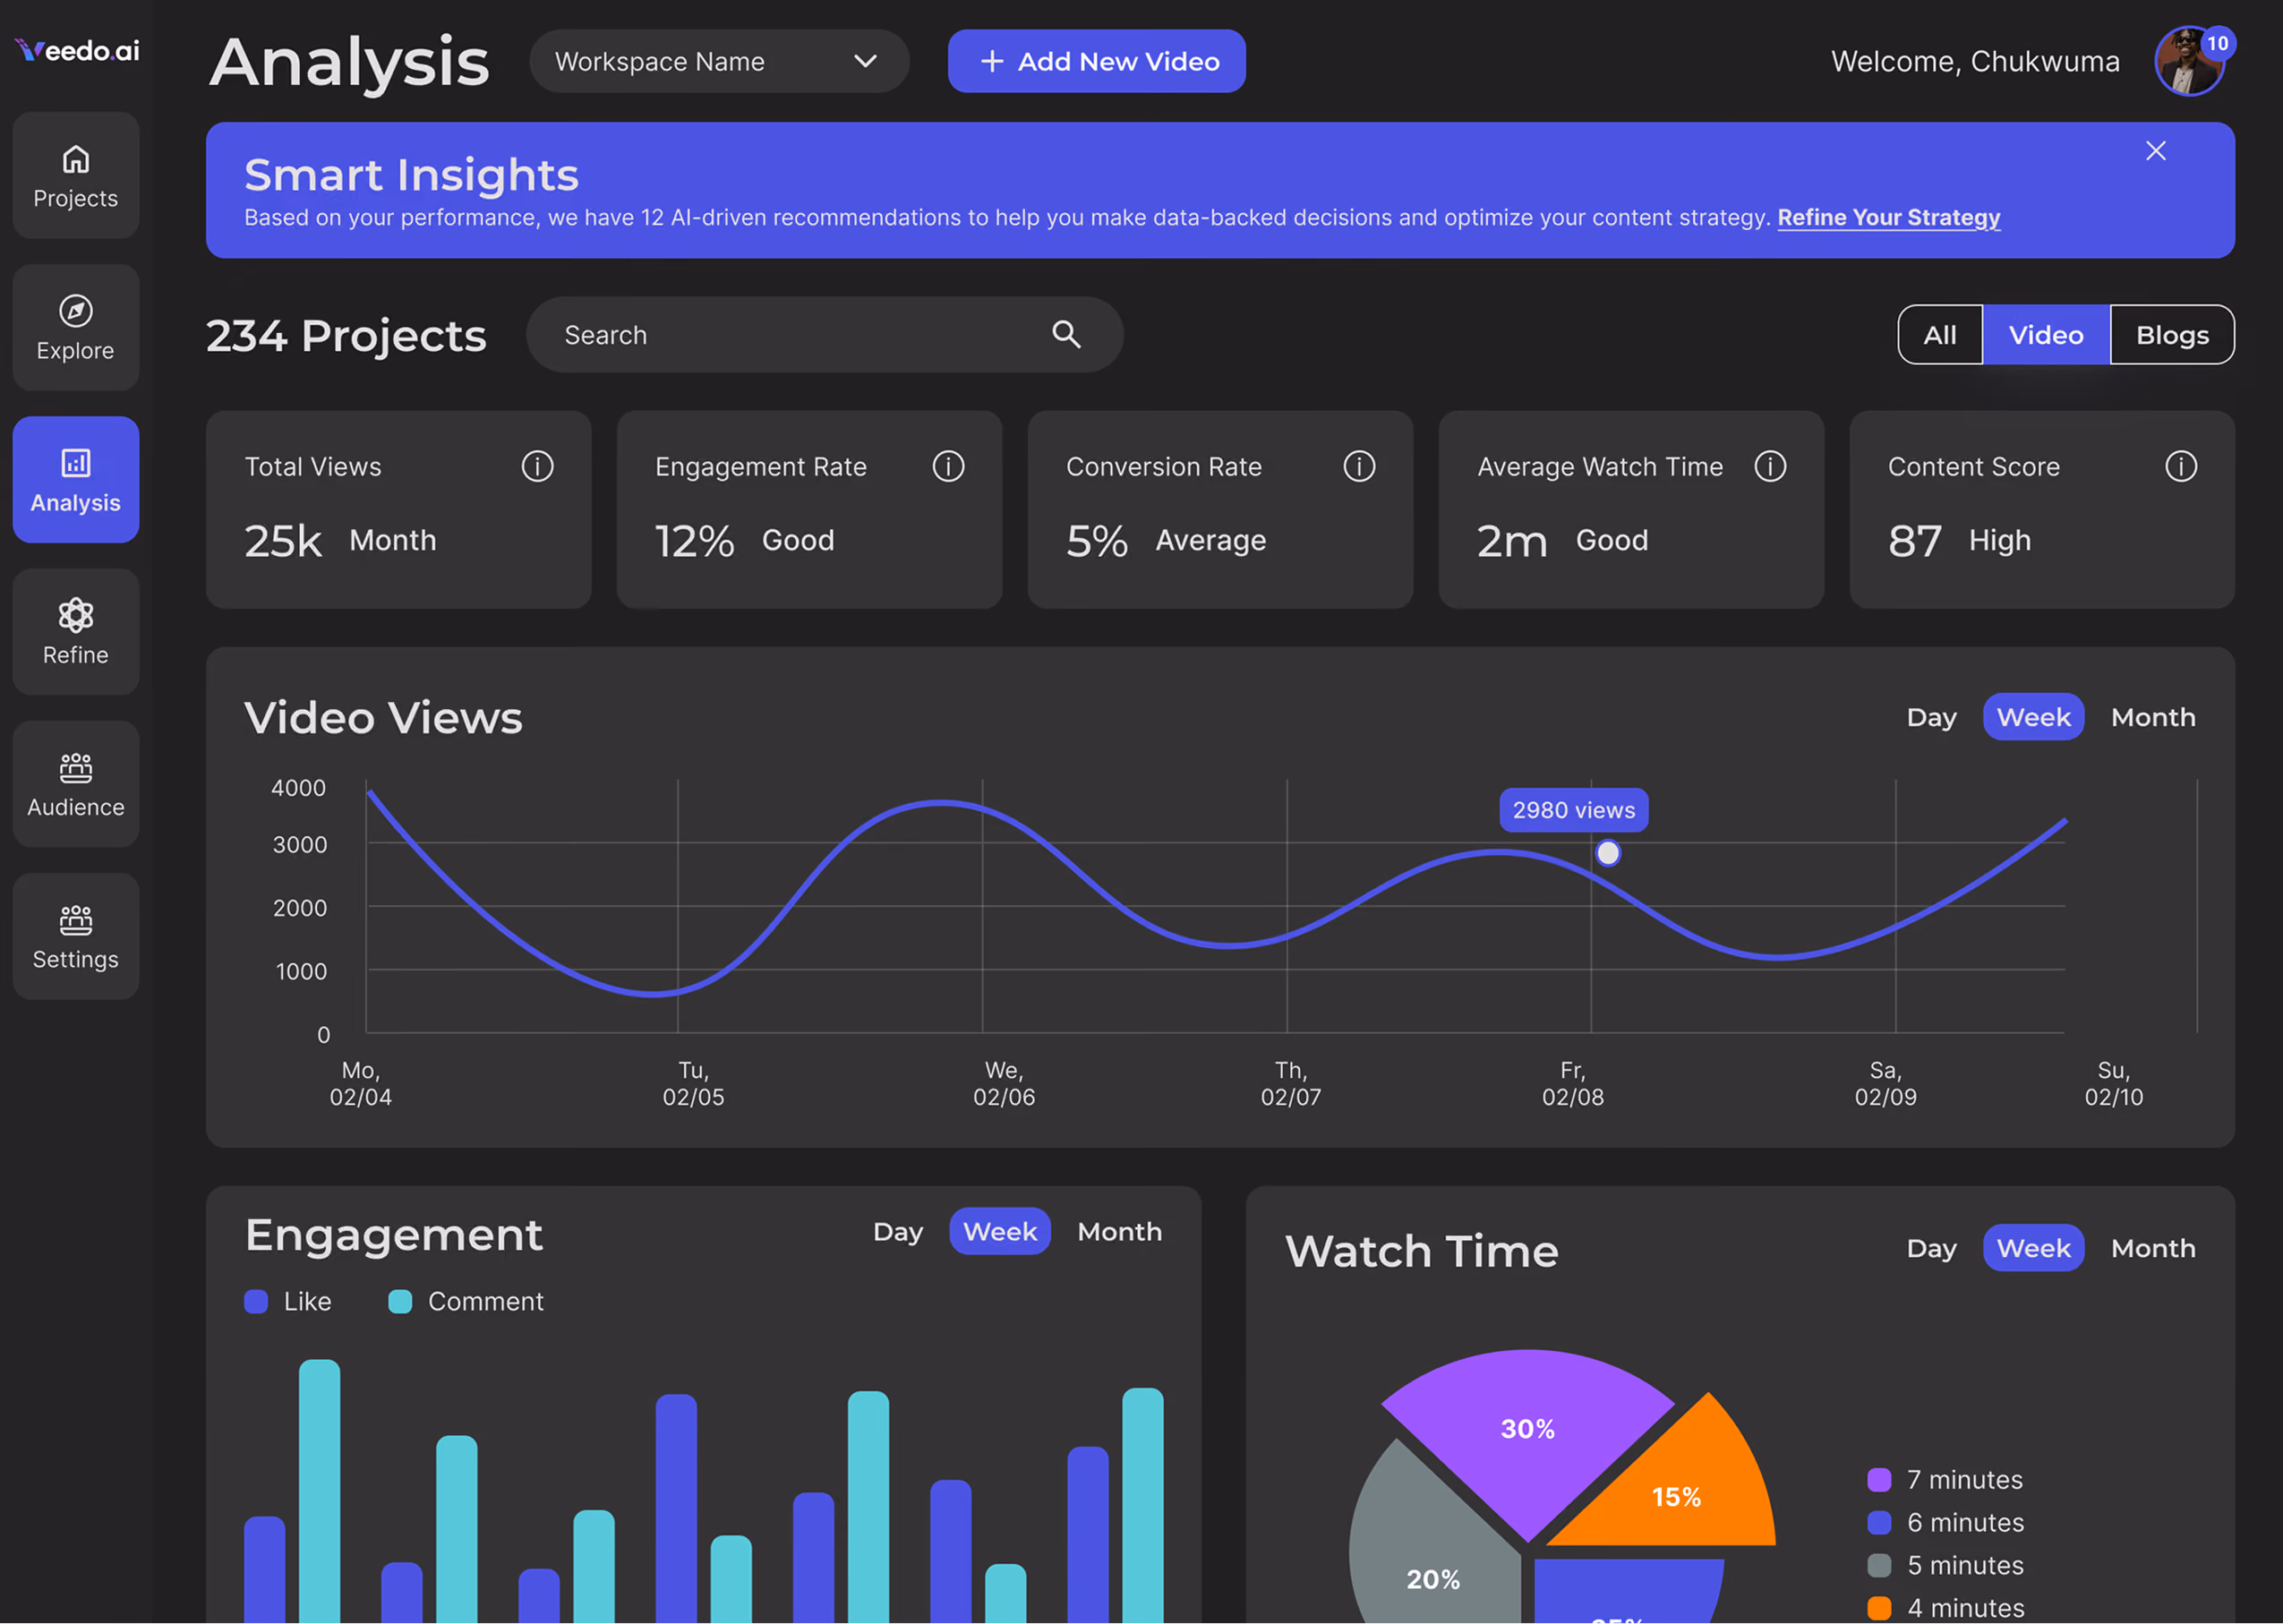Click the 5 minutes legend swatch
Viewport: 2283px width, 1624px height.
(1879, 1565)
